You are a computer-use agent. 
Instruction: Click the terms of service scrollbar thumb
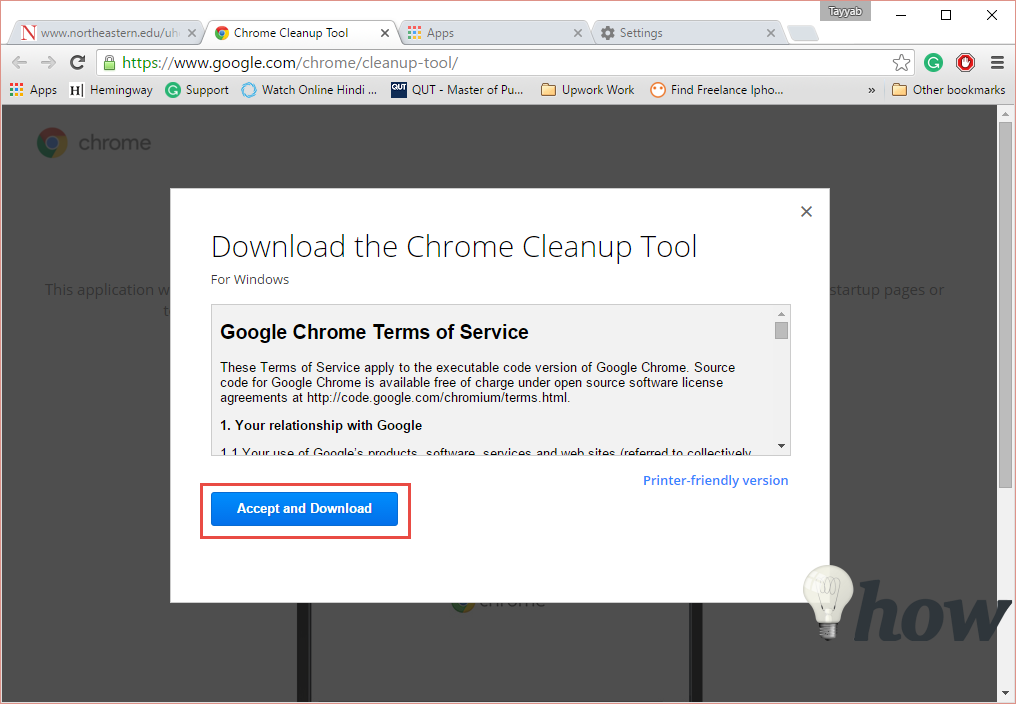[x=781, y=331]
